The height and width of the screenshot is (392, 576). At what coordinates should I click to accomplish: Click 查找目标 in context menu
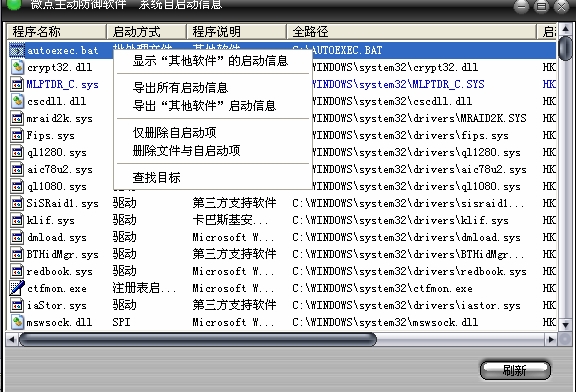coord(157,177)
